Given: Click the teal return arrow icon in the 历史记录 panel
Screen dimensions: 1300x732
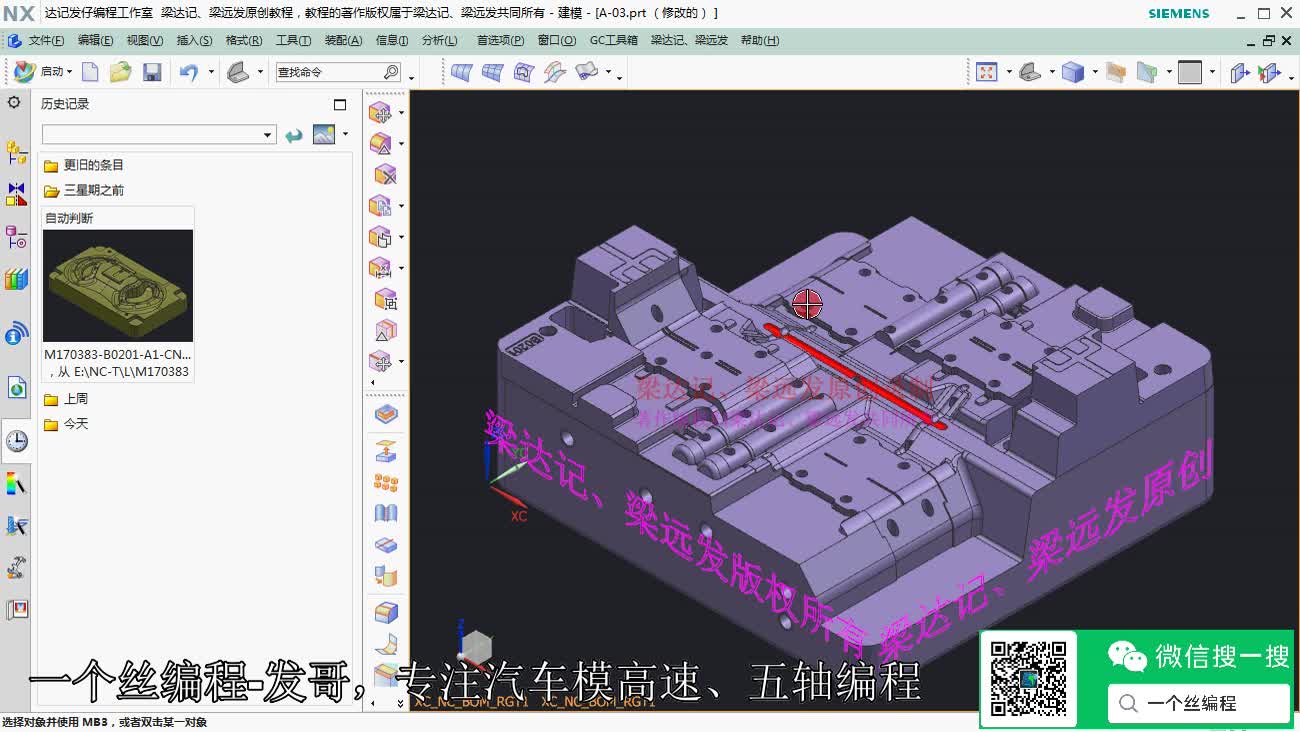Looking at the screenshot, I should point(293,135).
